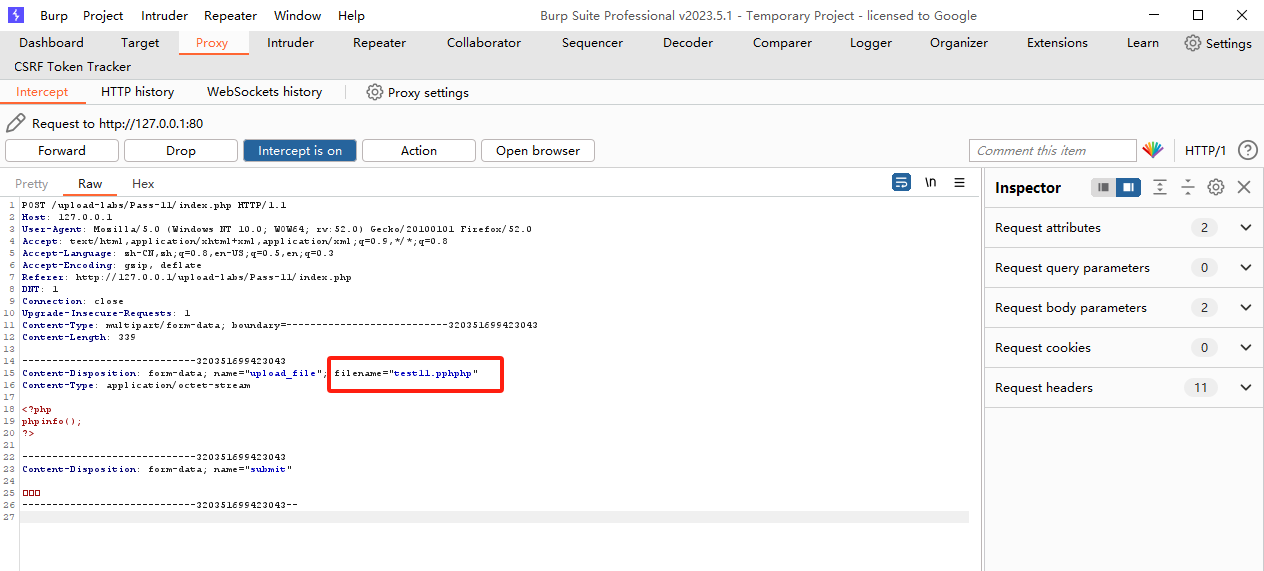Switch Inspector to left-side layout
This screenshot has width=1264, height=571.
[x=1103, y=187]
